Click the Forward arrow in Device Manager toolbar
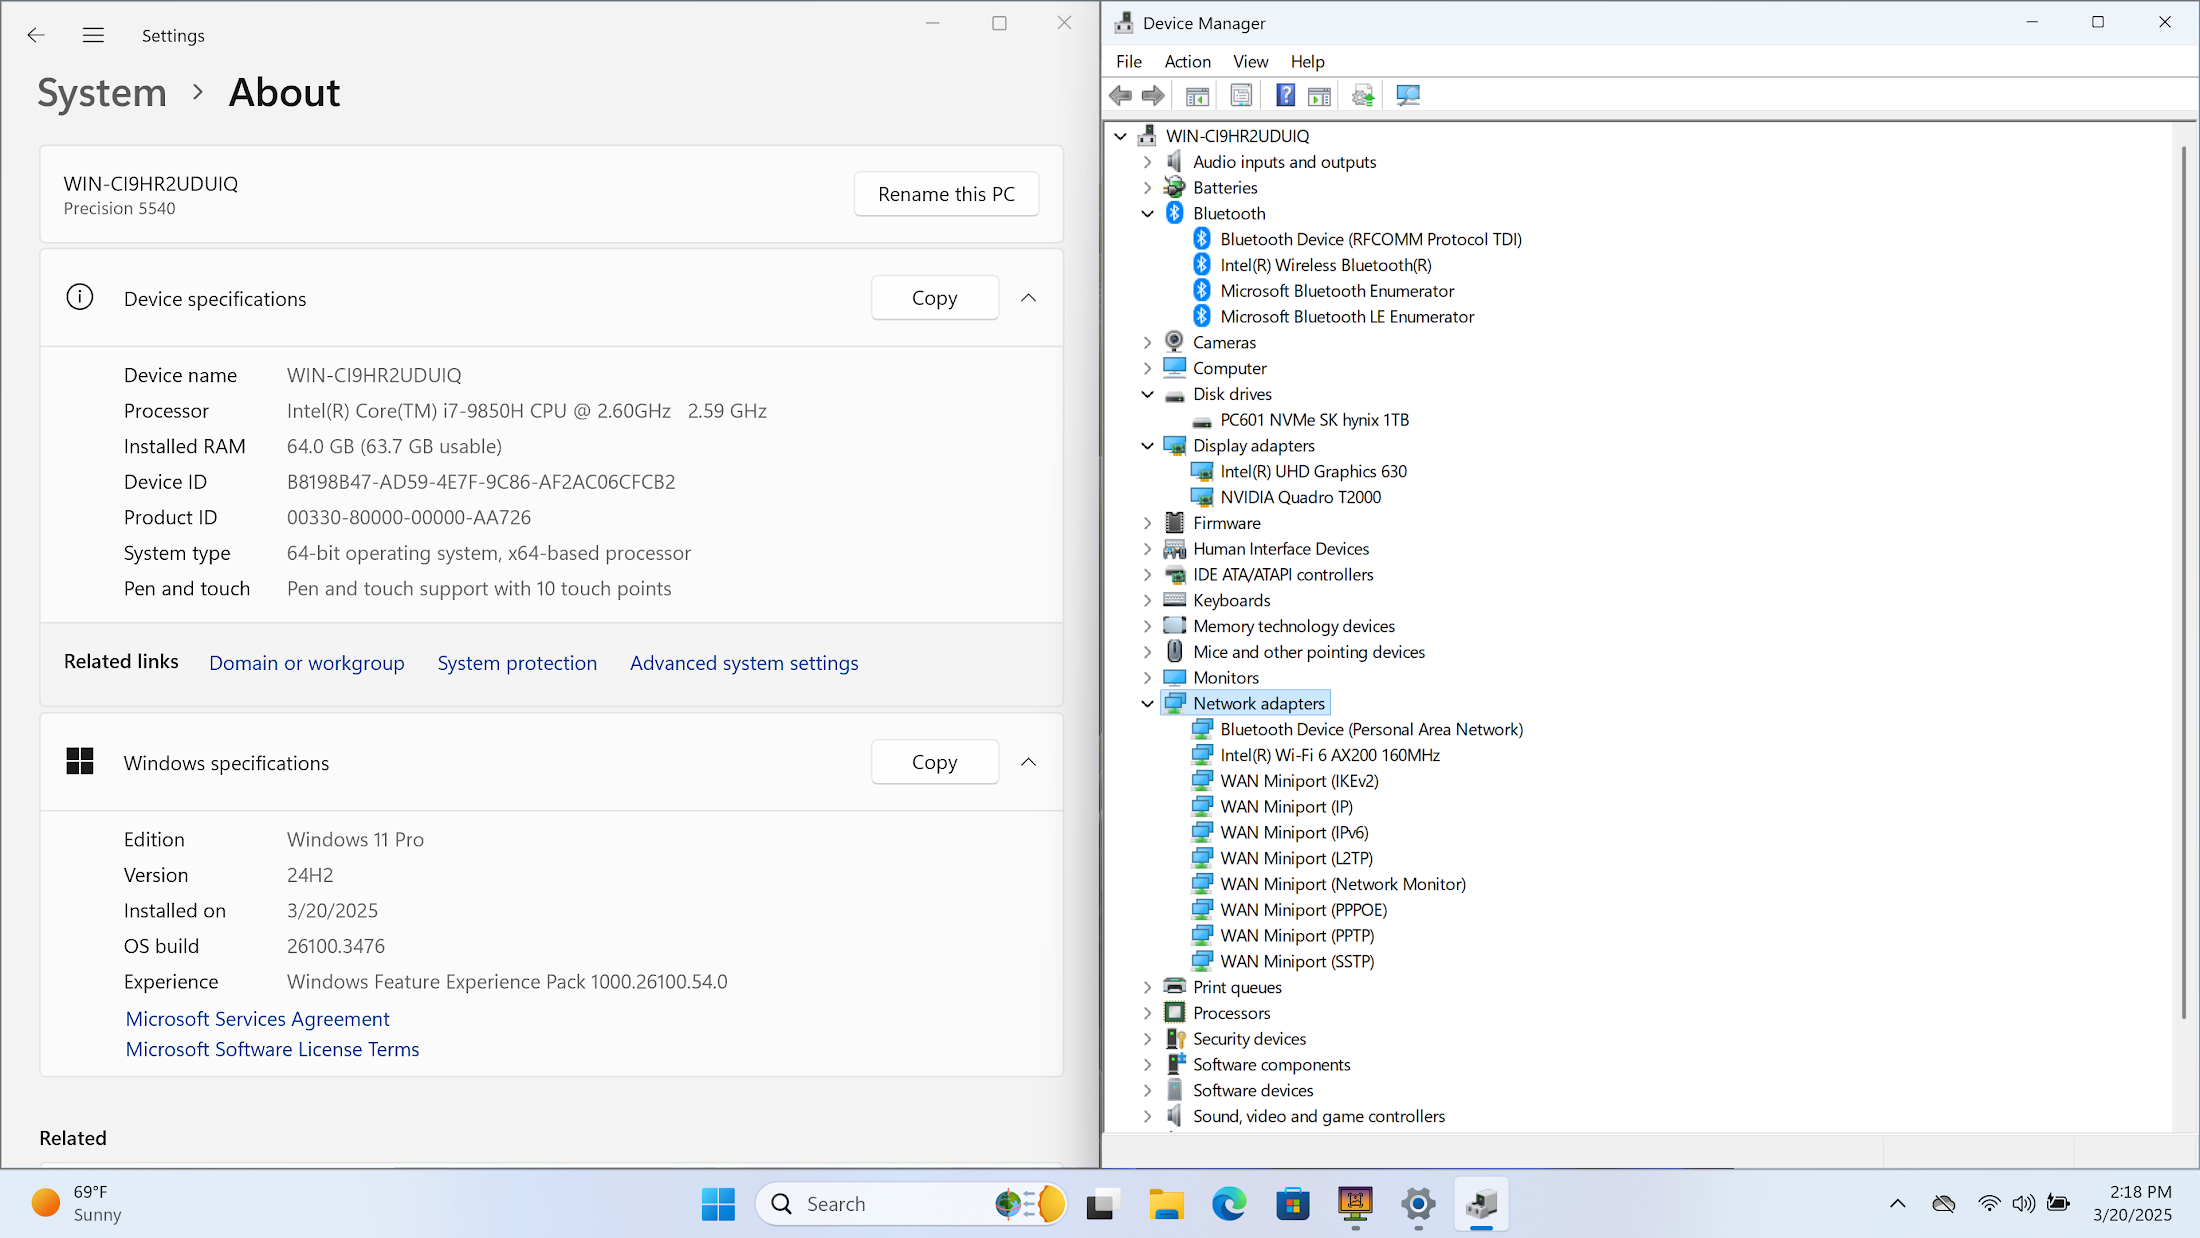 [1153, 95]
